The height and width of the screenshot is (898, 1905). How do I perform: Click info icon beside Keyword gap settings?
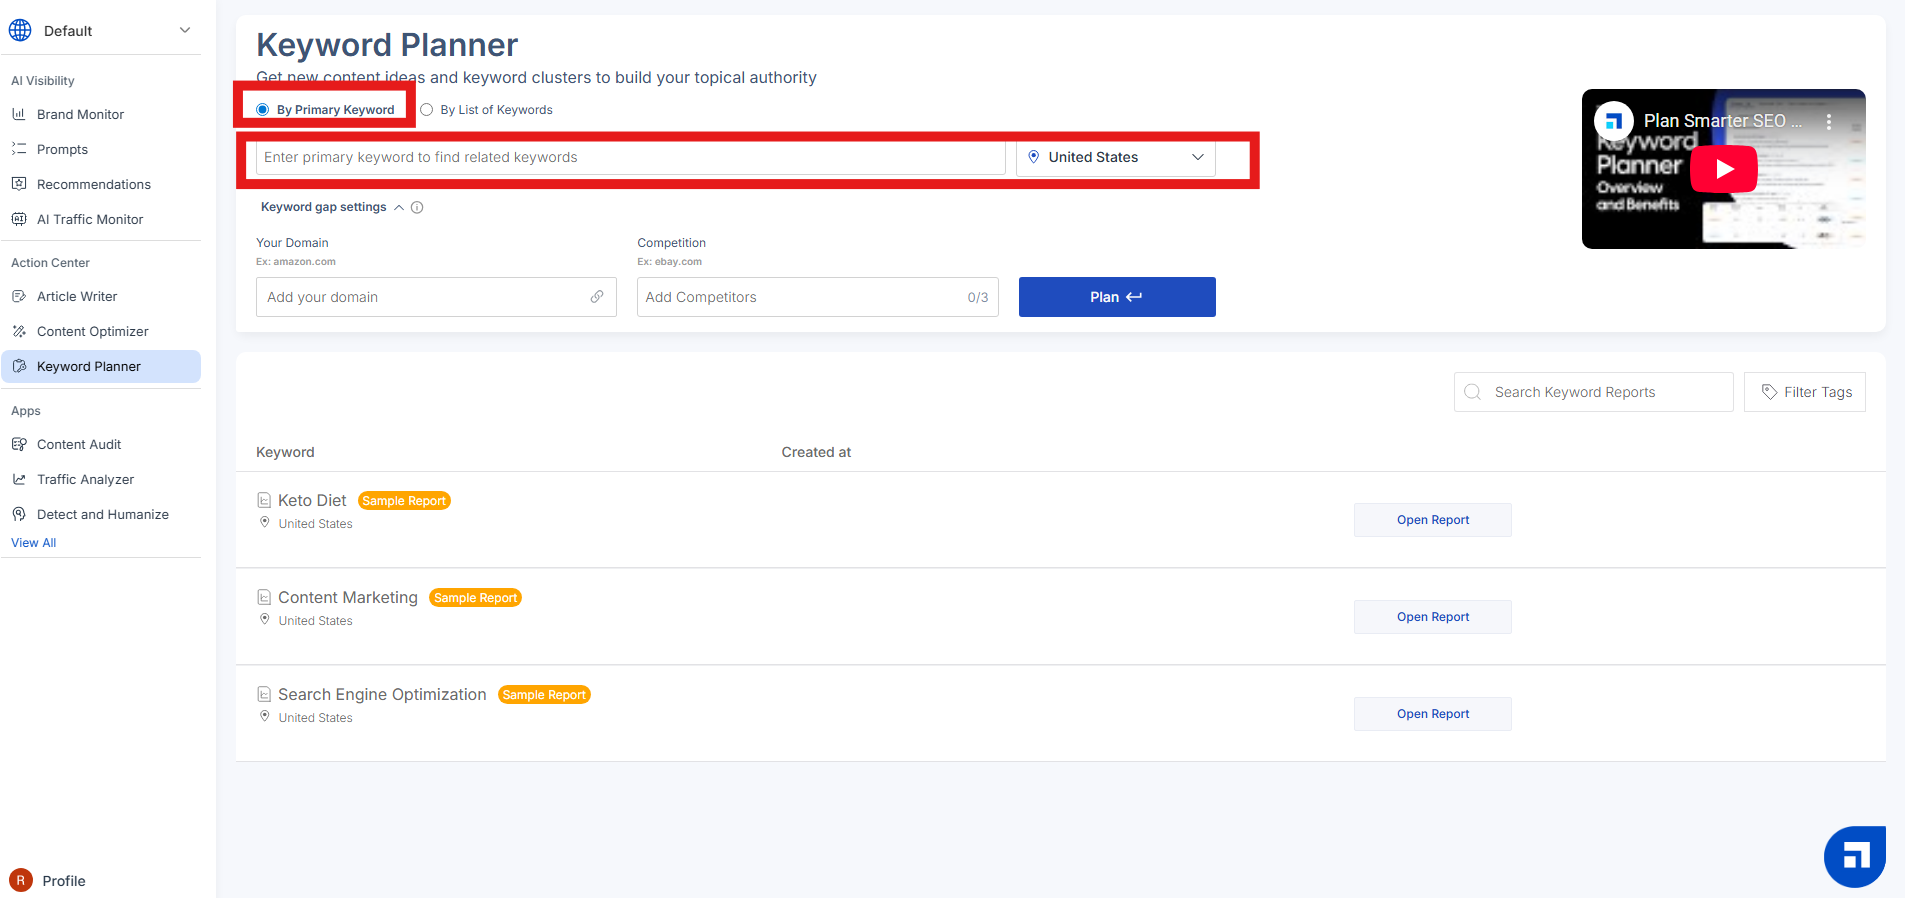point(417,208)
